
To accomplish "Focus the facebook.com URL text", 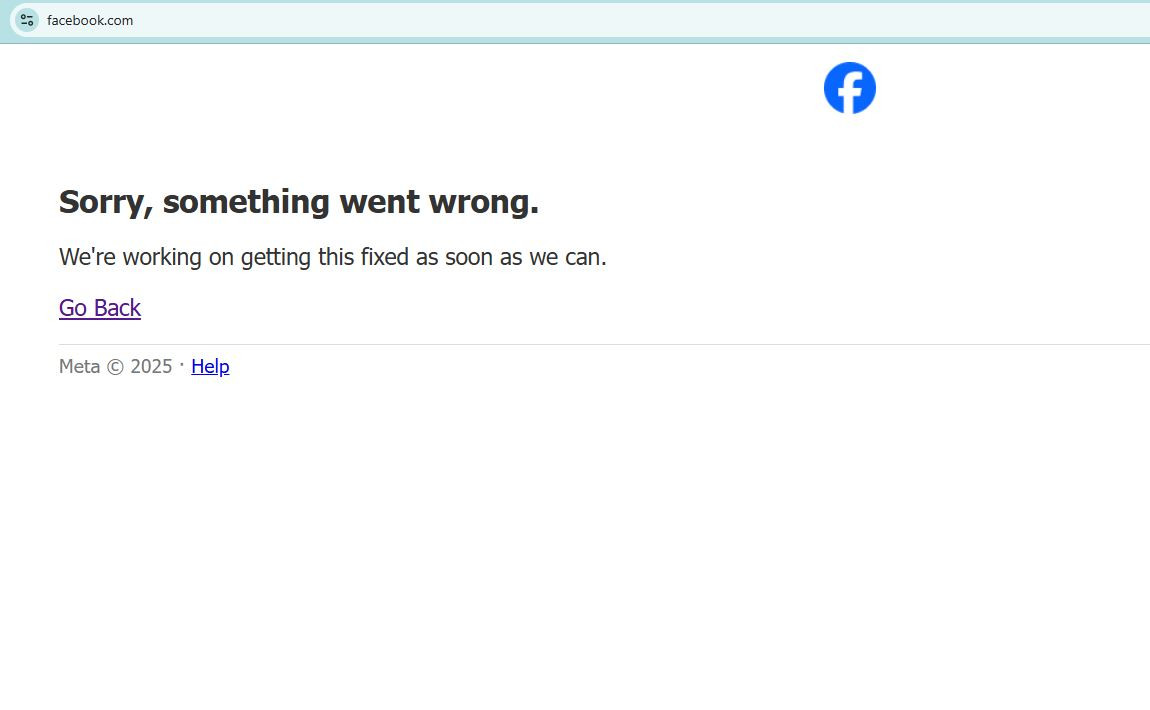I will pos(90,20).
